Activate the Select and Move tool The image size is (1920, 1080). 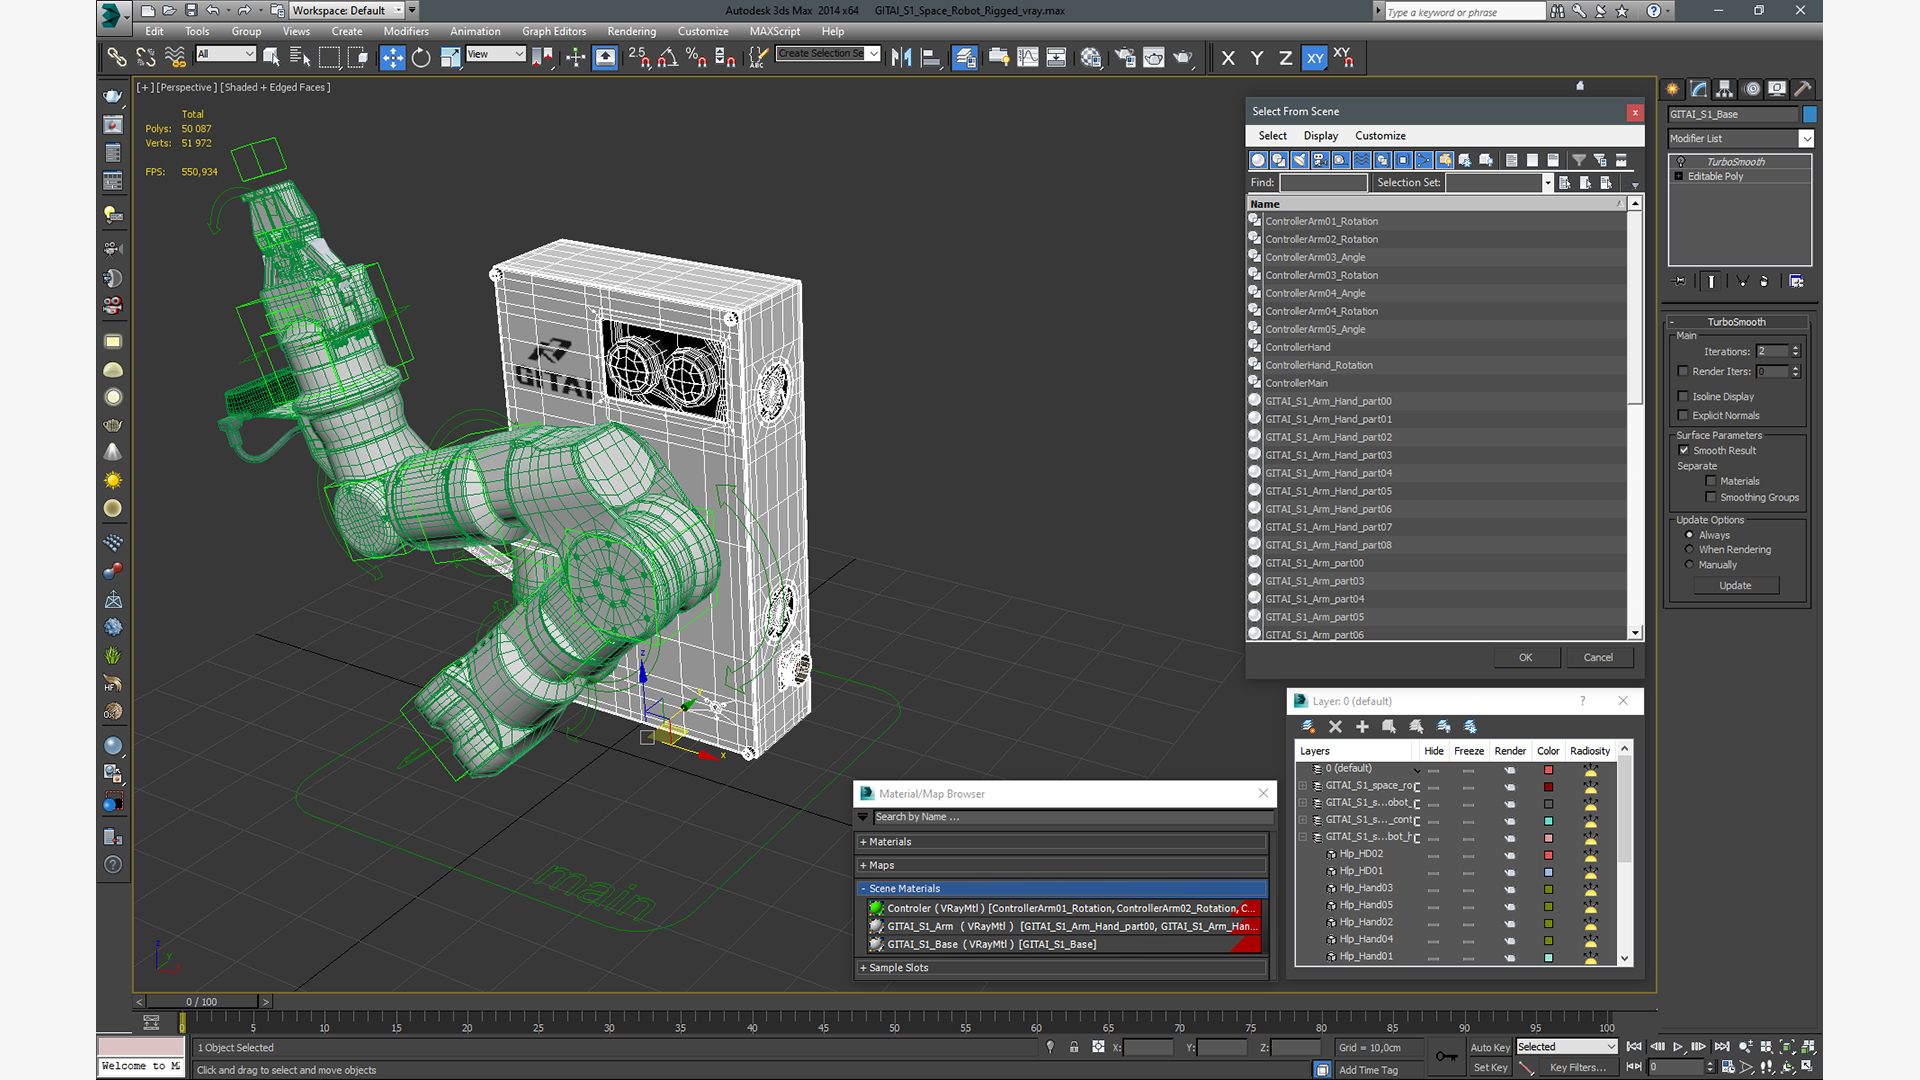392,58
